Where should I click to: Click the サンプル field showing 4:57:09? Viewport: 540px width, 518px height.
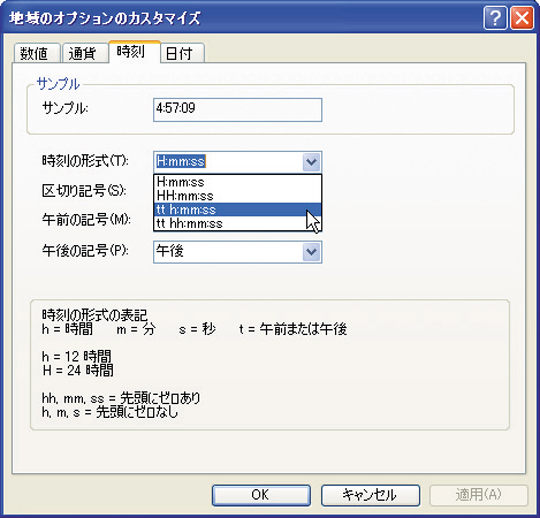[x=238, y=110]
